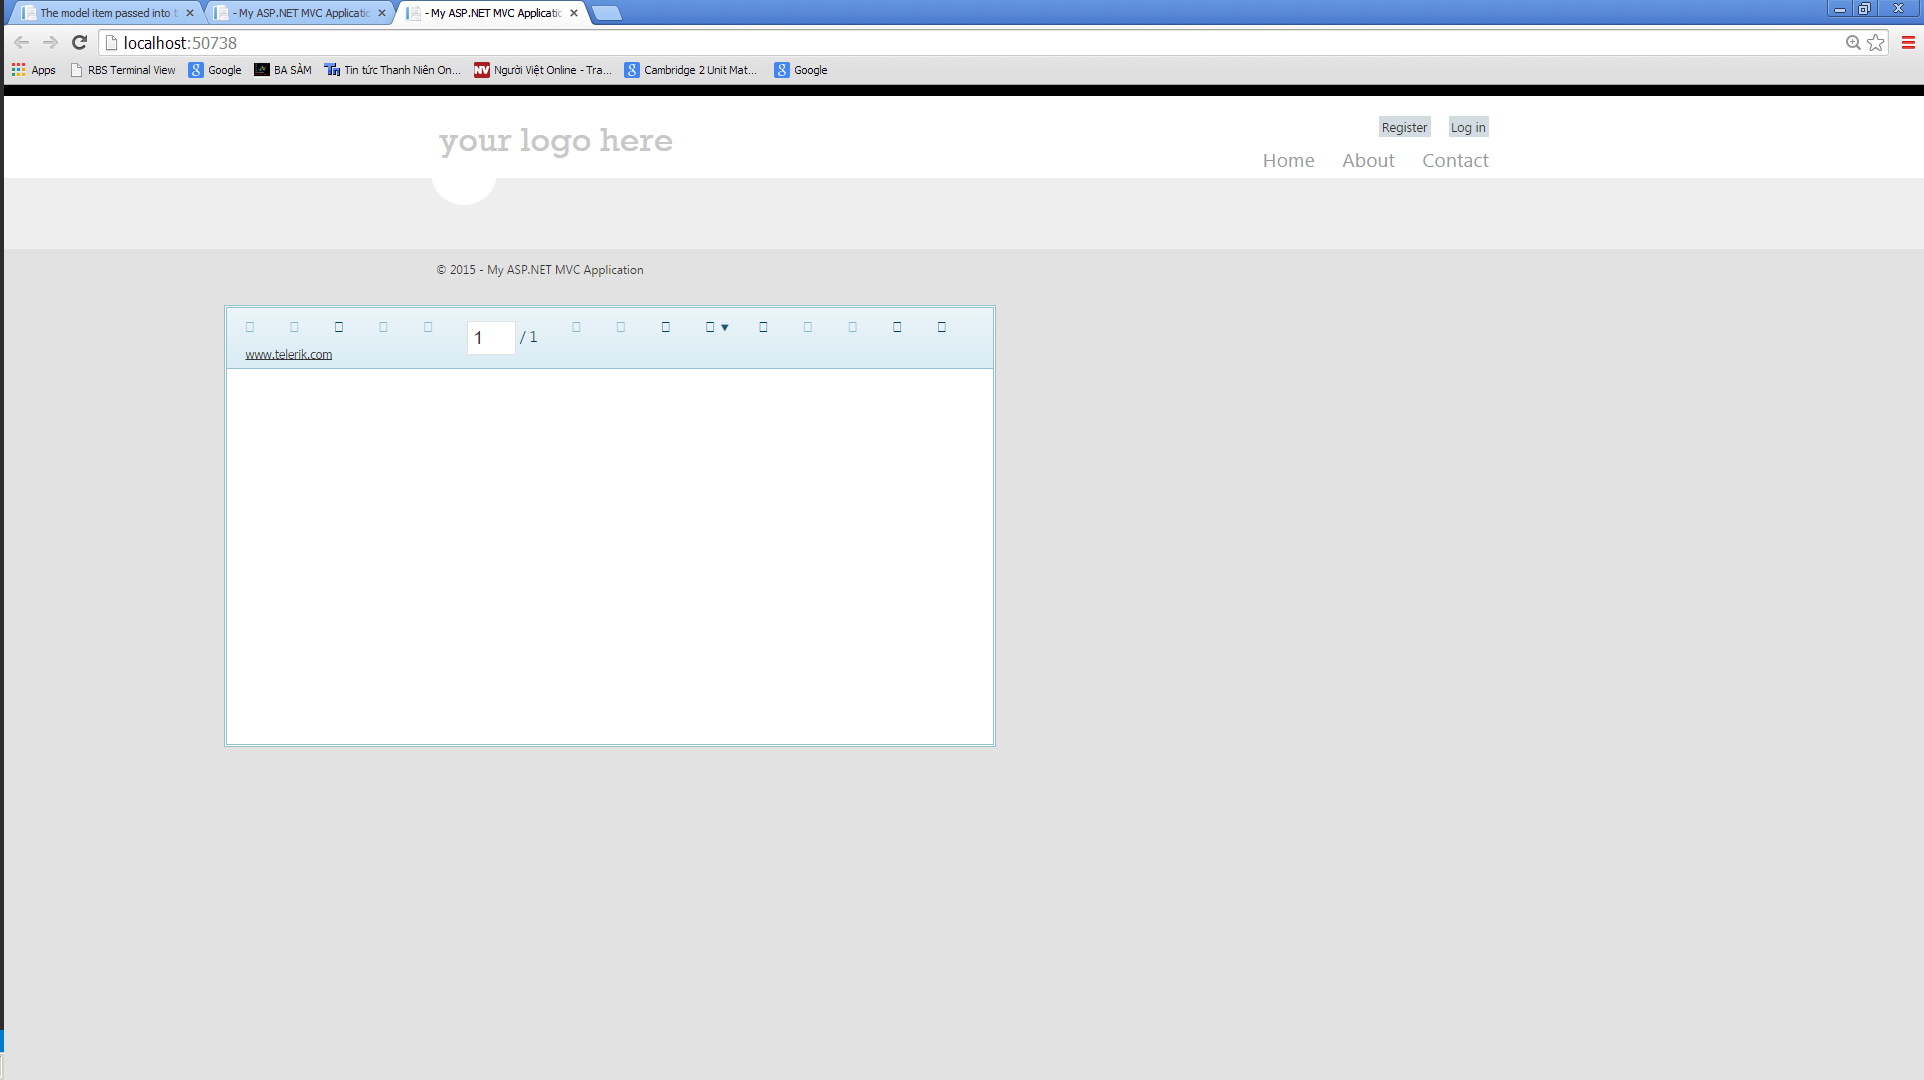Open the About menu item
Viewport: 1924px width, 1080px height.
tap(1367, 160)
